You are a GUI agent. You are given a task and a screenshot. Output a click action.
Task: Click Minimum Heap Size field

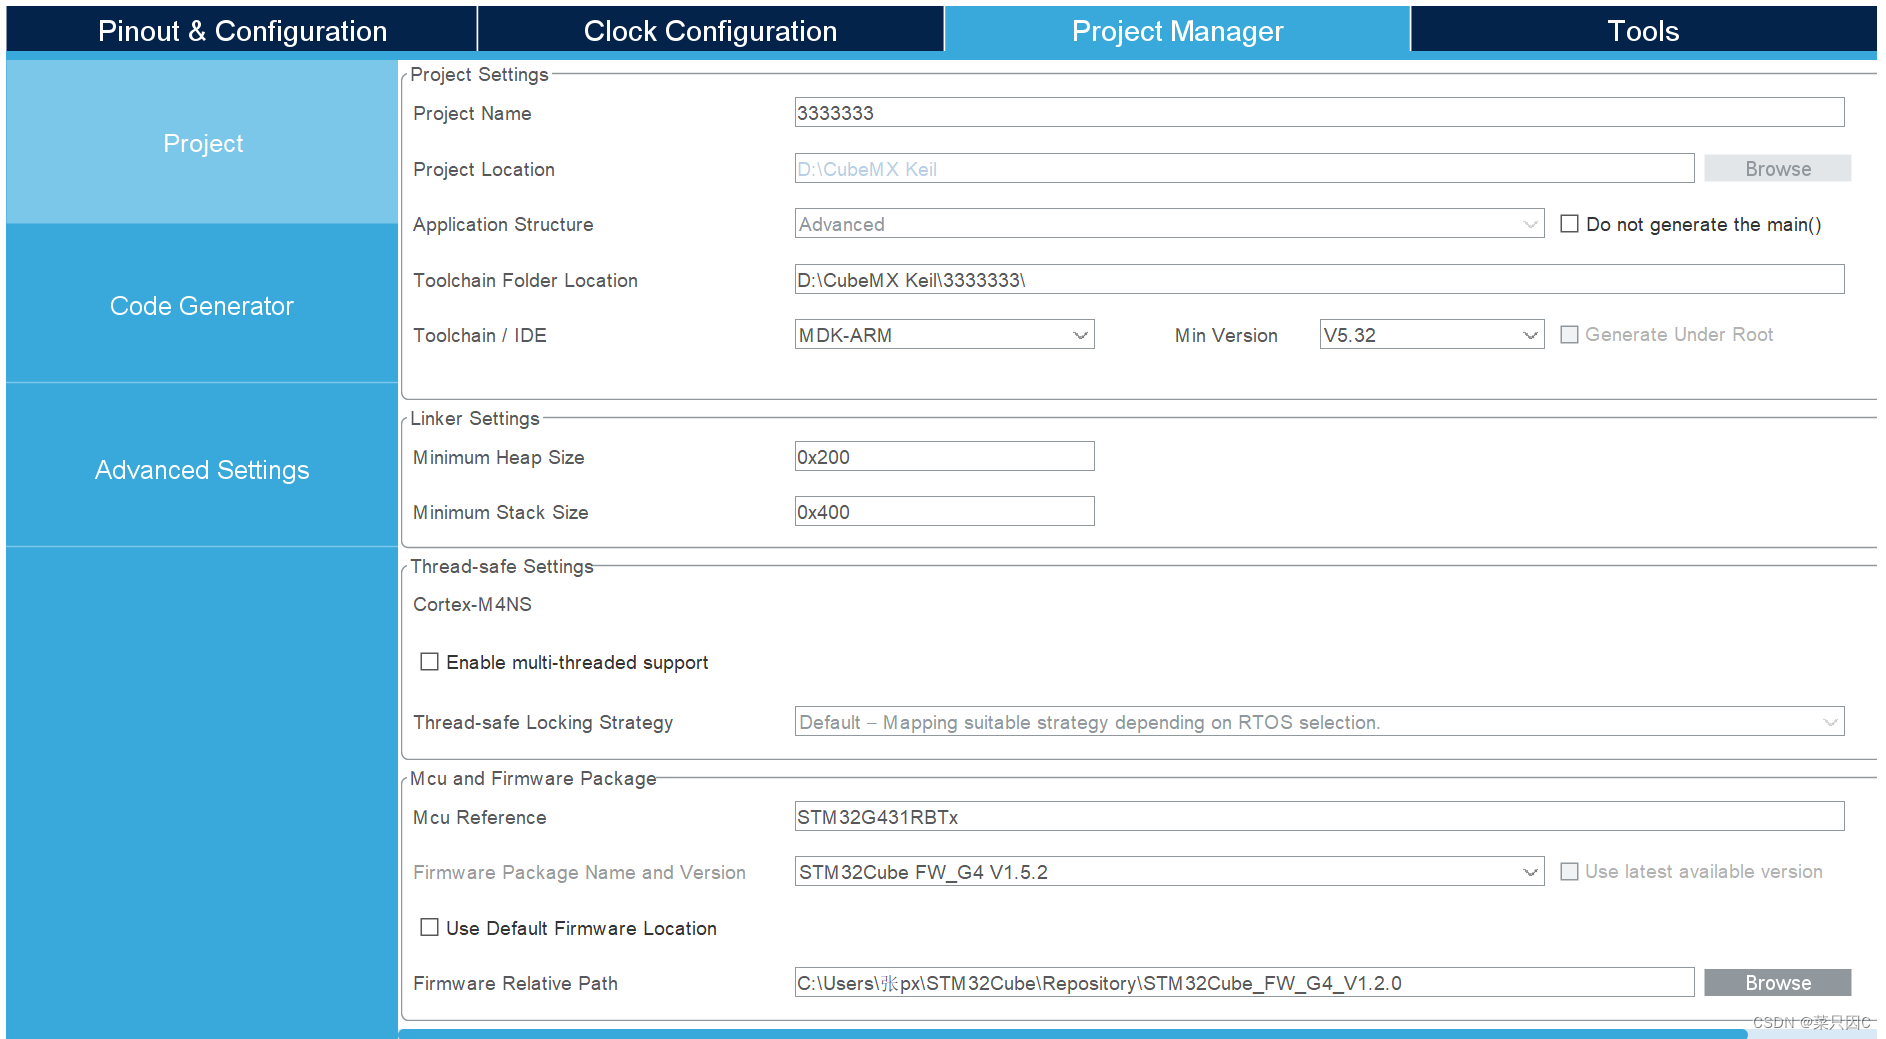pyautogui.click(x=944, y=456)
